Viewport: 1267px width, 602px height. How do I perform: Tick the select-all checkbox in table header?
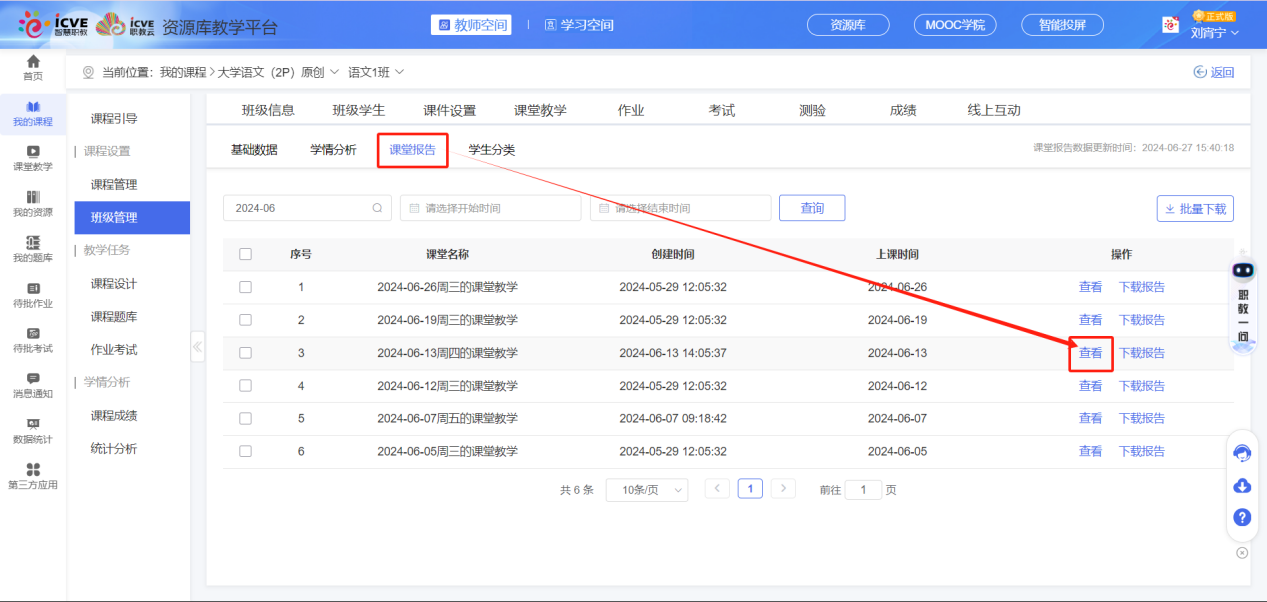tap(245, 254)
